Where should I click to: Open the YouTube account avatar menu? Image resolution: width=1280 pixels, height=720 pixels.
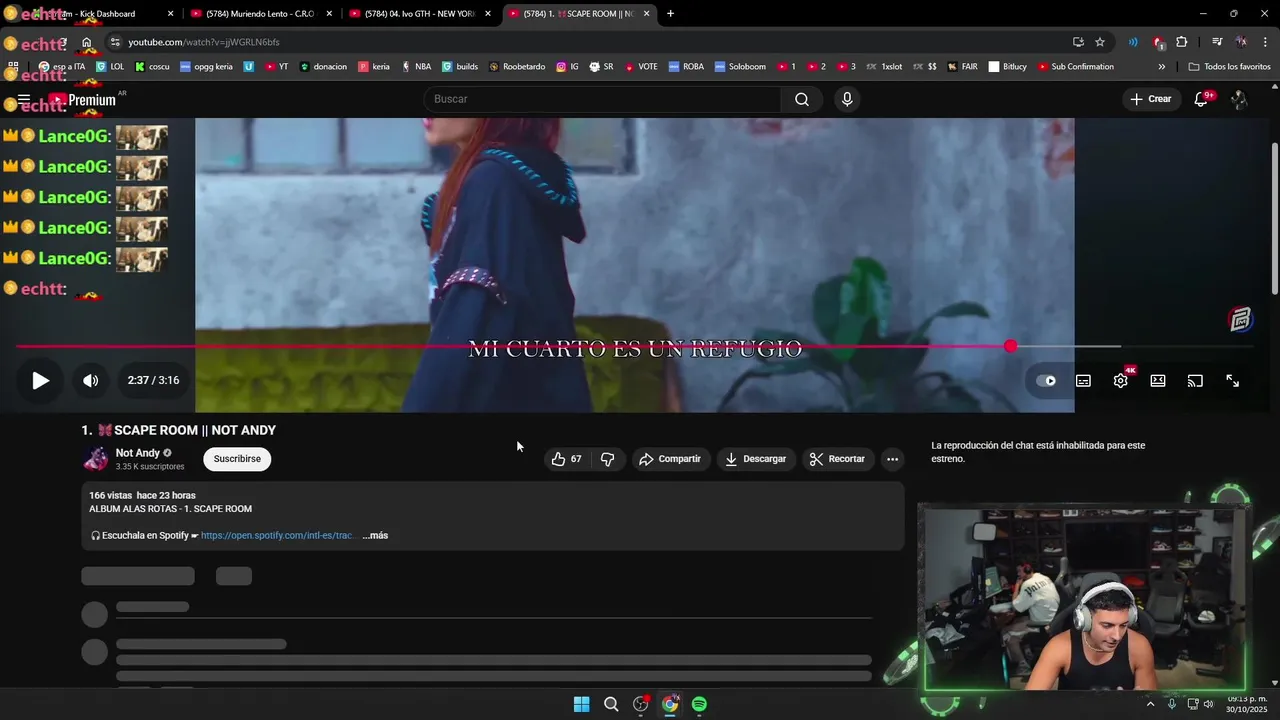pyautogui.click(x=1239, y=99)
